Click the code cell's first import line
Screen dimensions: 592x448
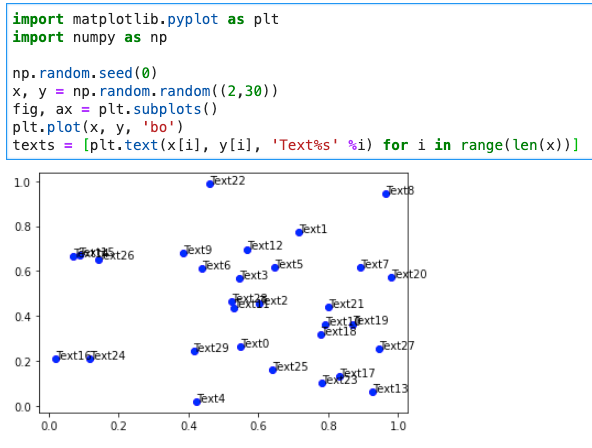pos(146,19)
